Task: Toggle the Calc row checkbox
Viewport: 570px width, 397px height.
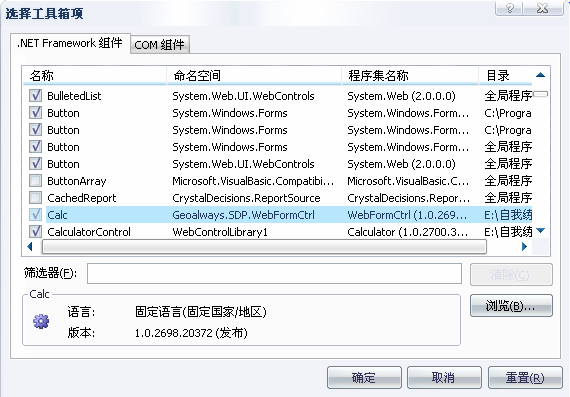Action: coord(35,214)
